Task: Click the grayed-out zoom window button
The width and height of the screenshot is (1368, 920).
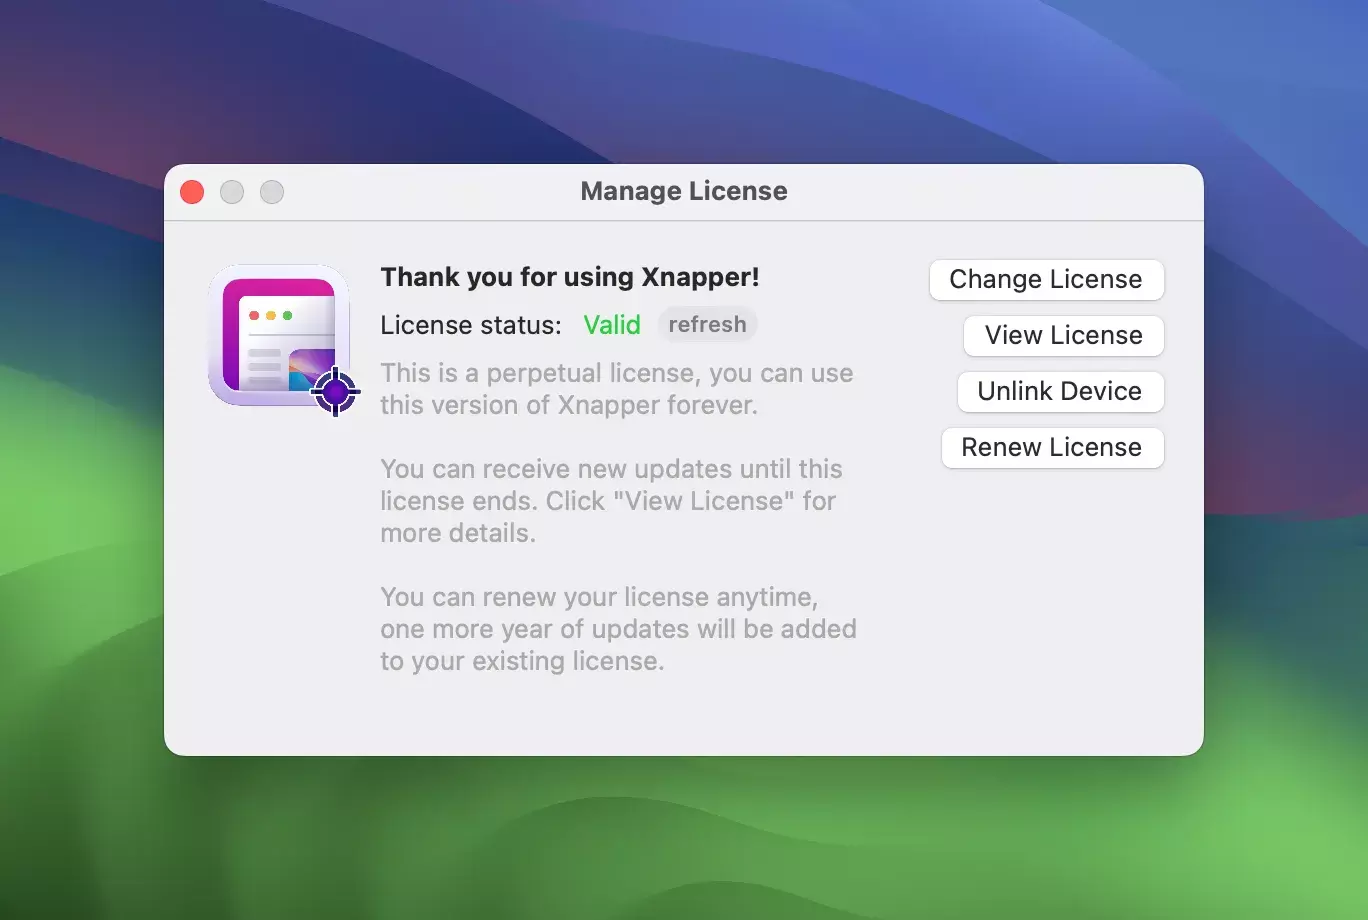Action: 272,192
